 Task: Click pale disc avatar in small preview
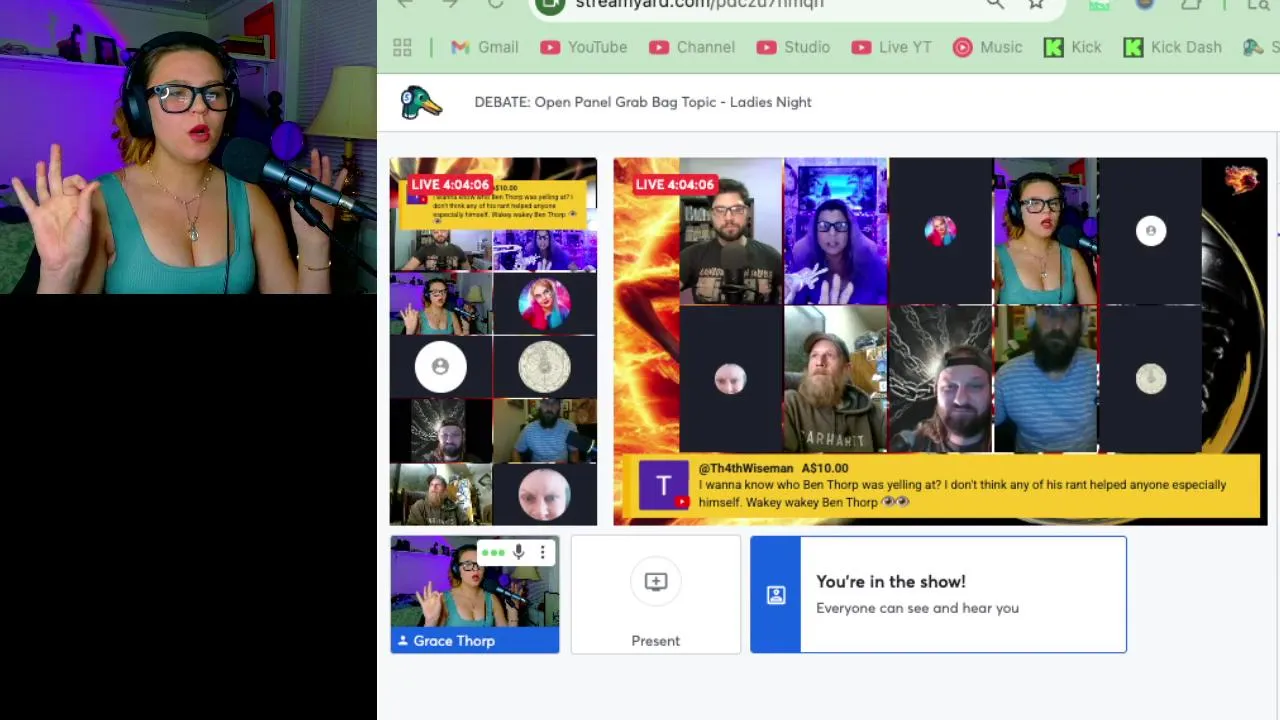point(545,366)
